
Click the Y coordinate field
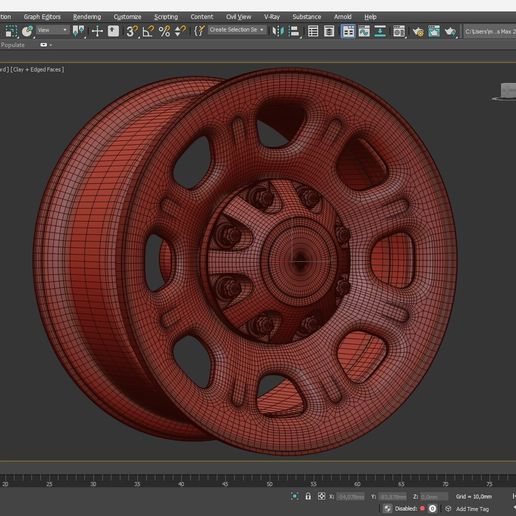click(392, 497)
